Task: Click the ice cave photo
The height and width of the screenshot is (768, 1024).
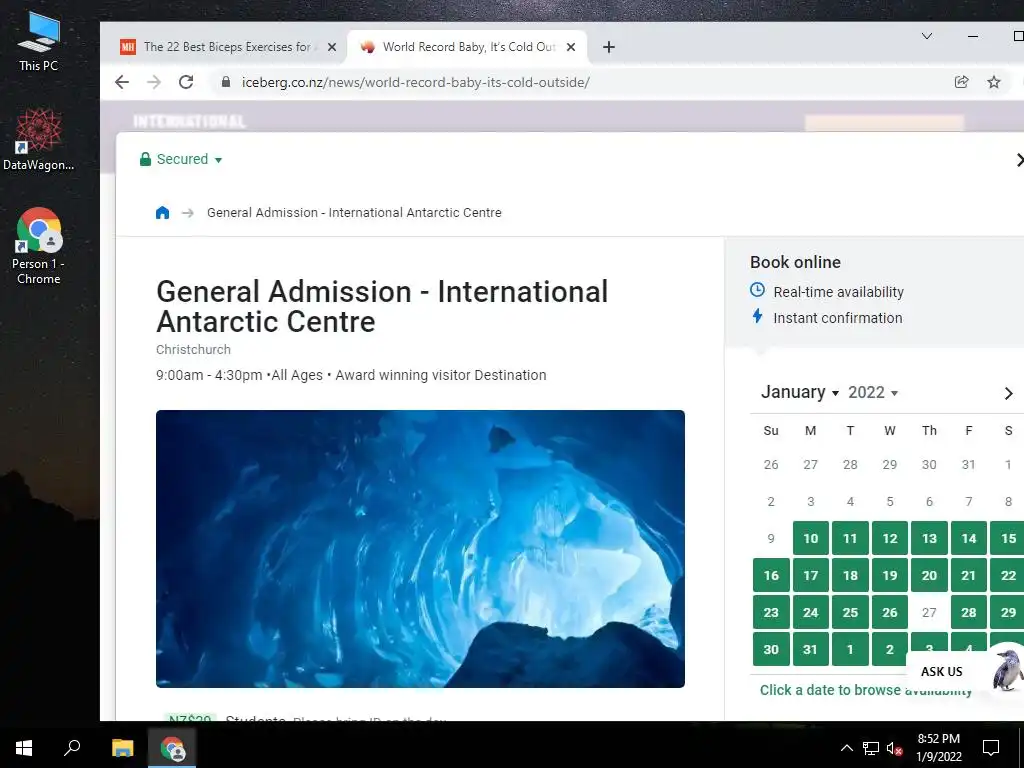Action: (420, 549)
